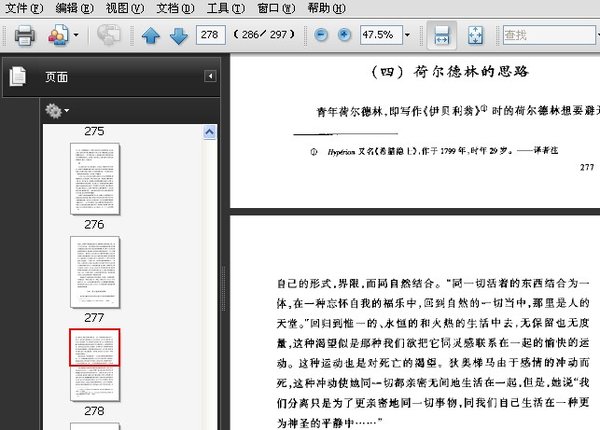This screenshot has width=600, height=430.
Task: Click the thumbnail label 276
Action: (x=94, y=225)
